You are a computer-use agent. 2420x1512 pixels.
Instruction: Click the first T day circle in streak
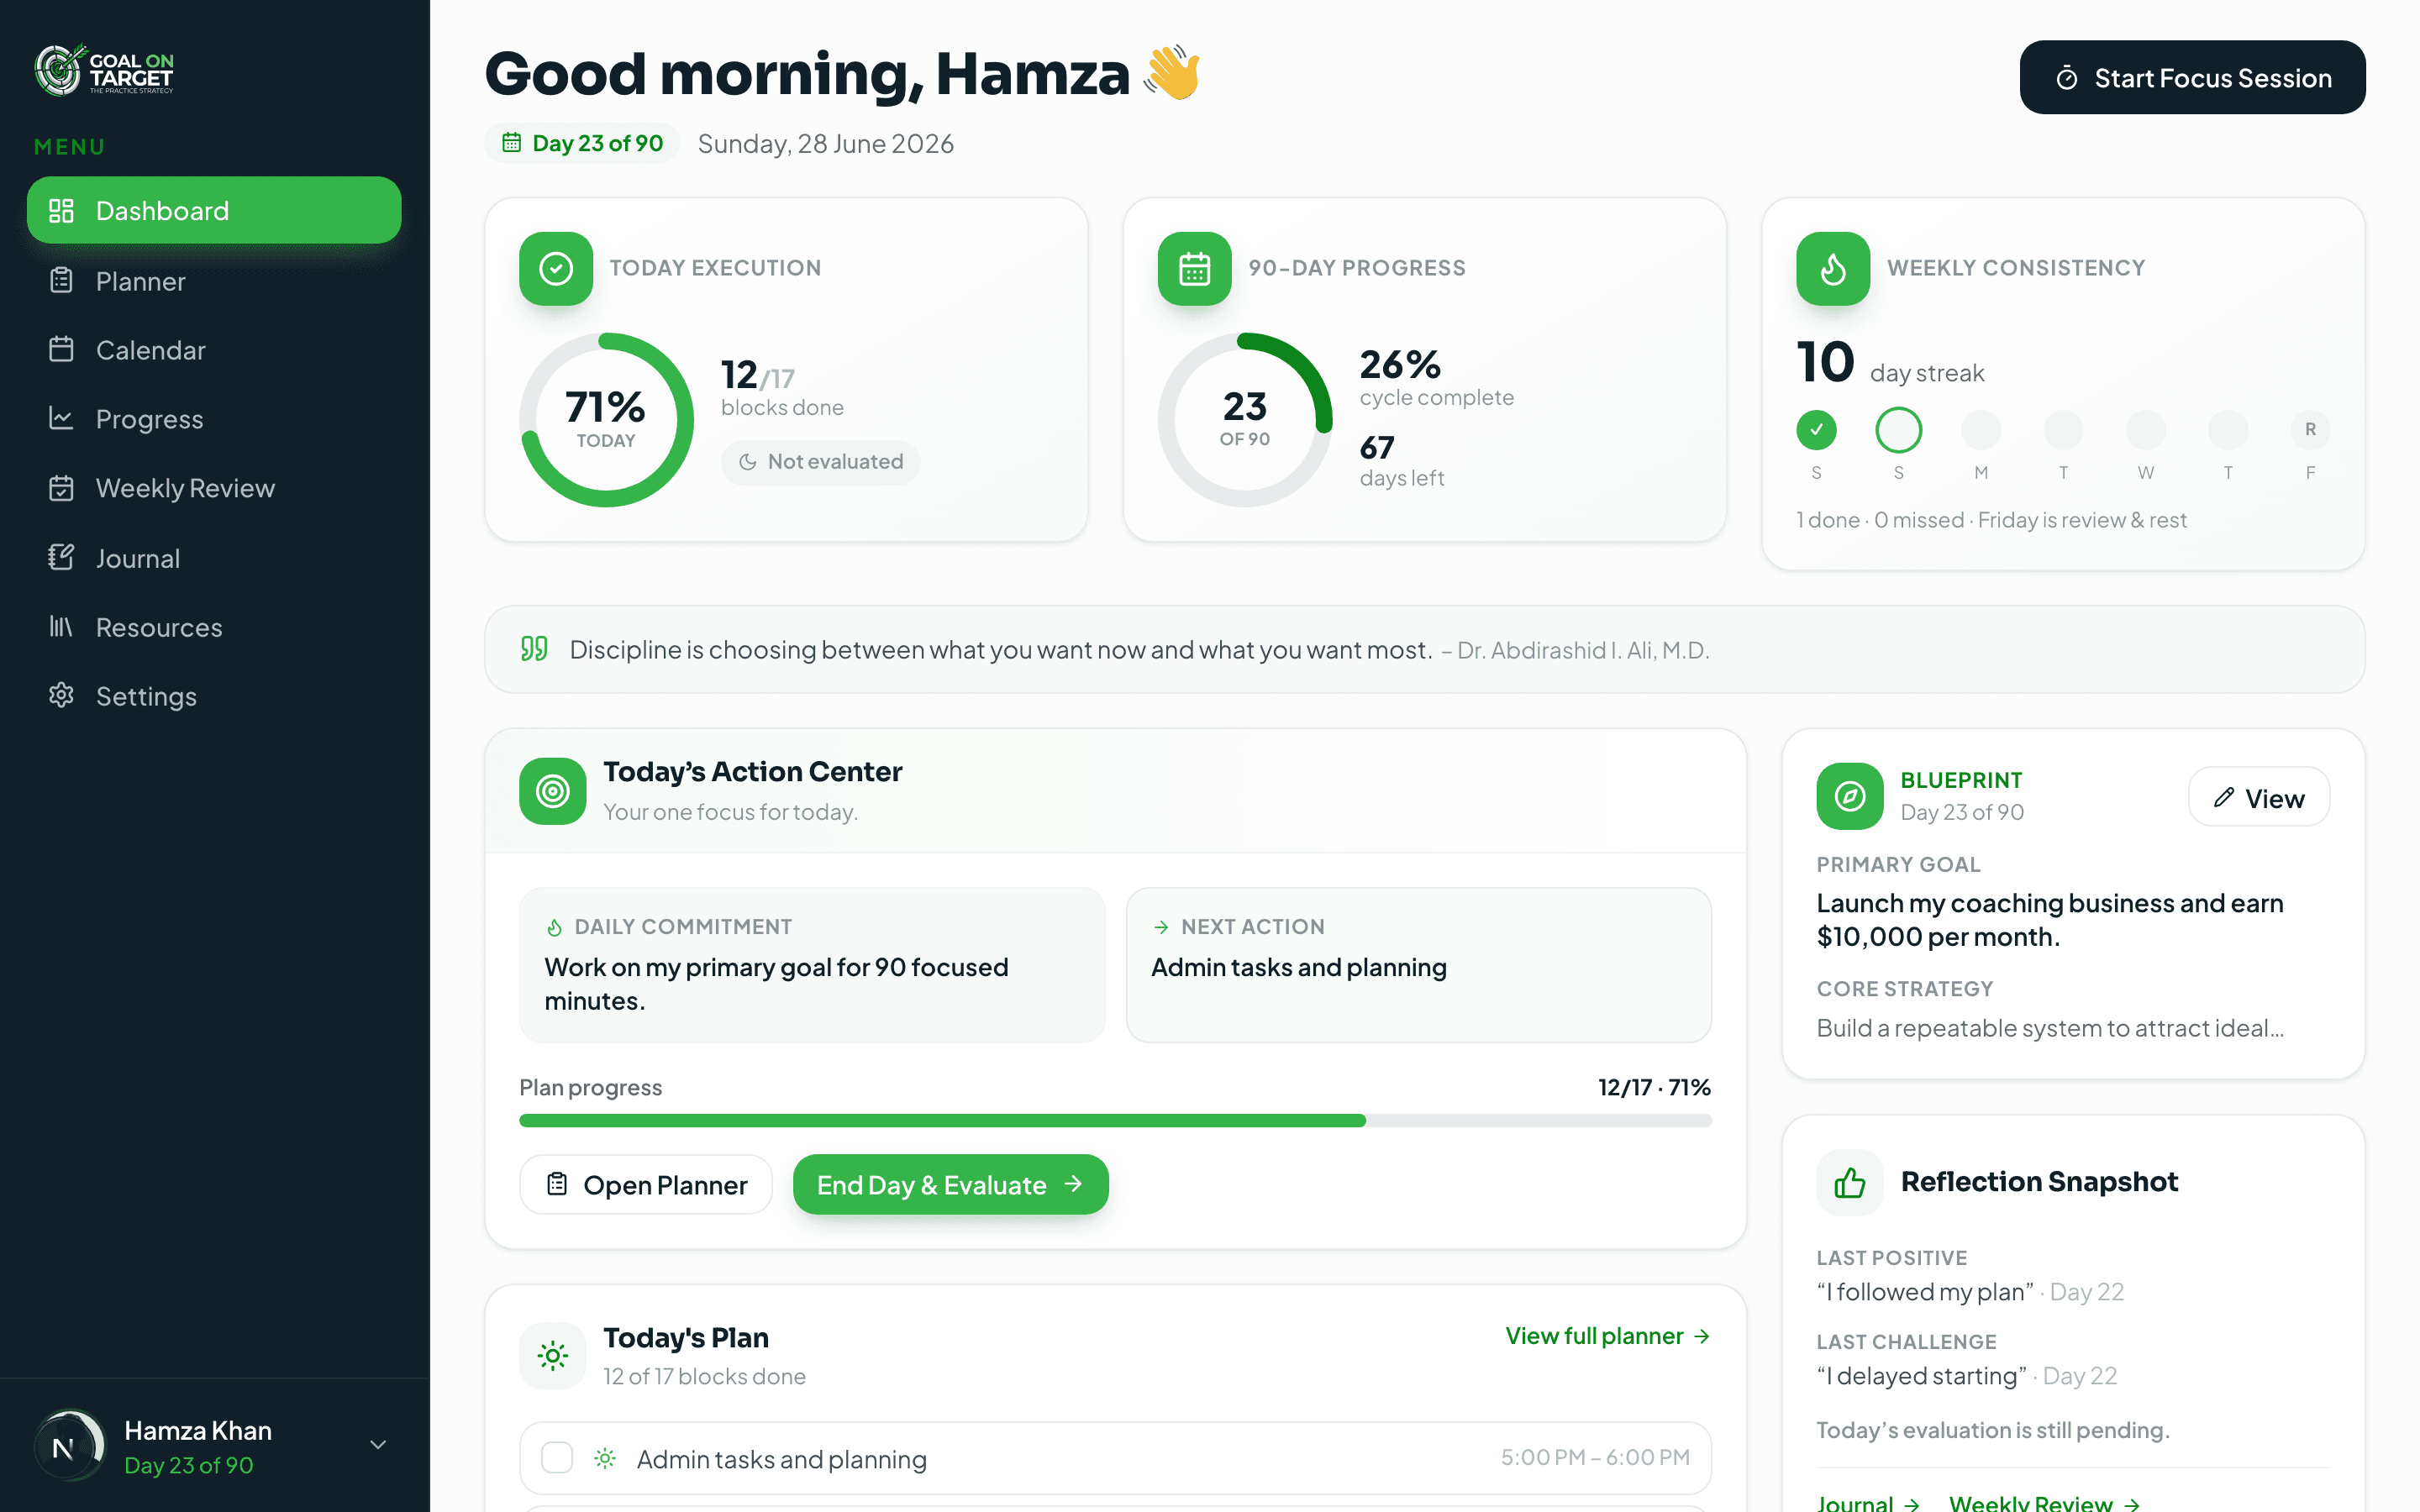[x=2063, y=430]
